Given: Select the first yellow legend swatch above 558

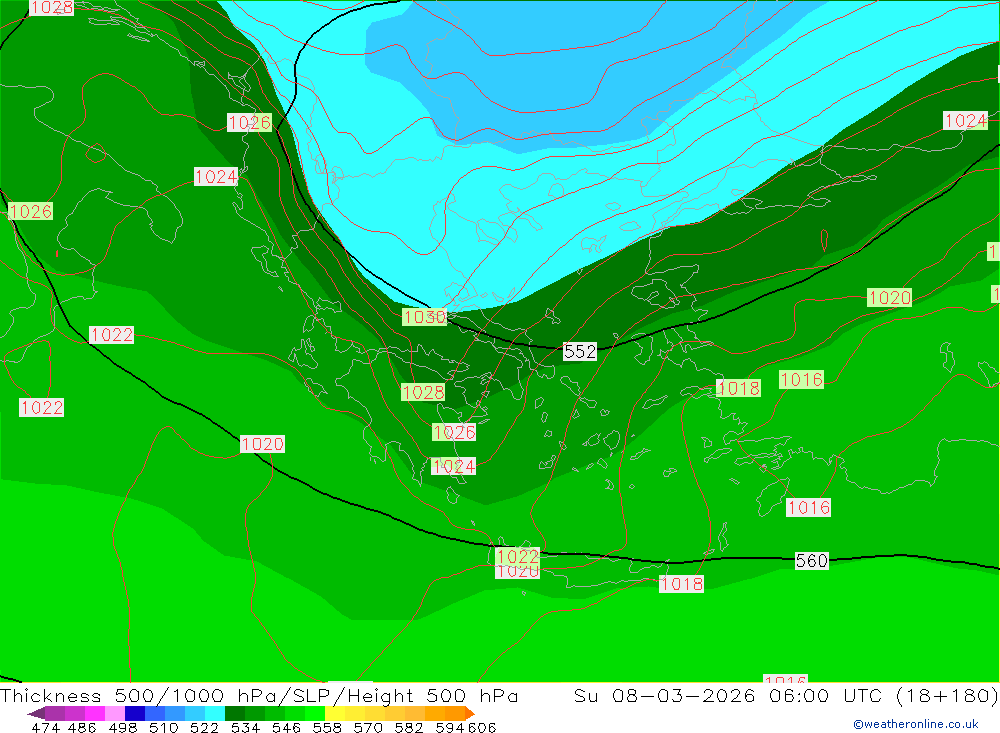Looking at the screenshot, I should pos(335,713).
